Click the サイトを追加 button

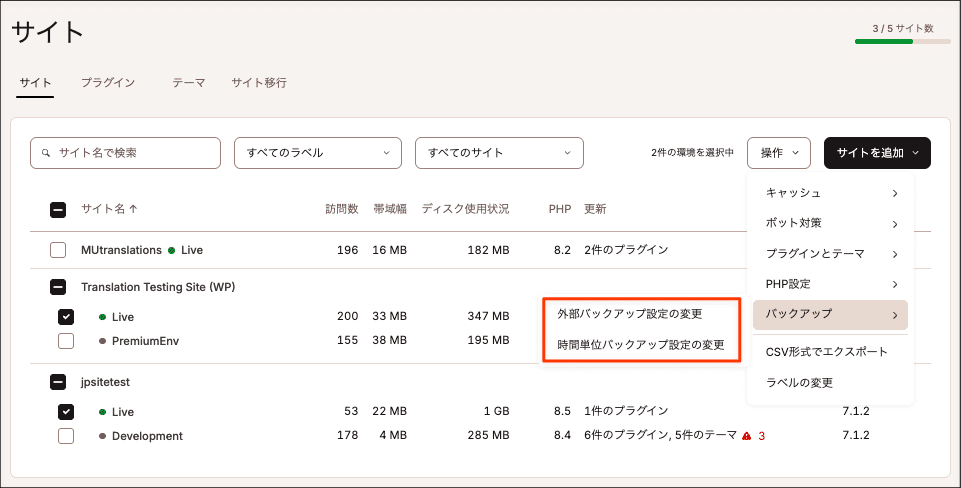pyautogui.click(x=877, y=153)
